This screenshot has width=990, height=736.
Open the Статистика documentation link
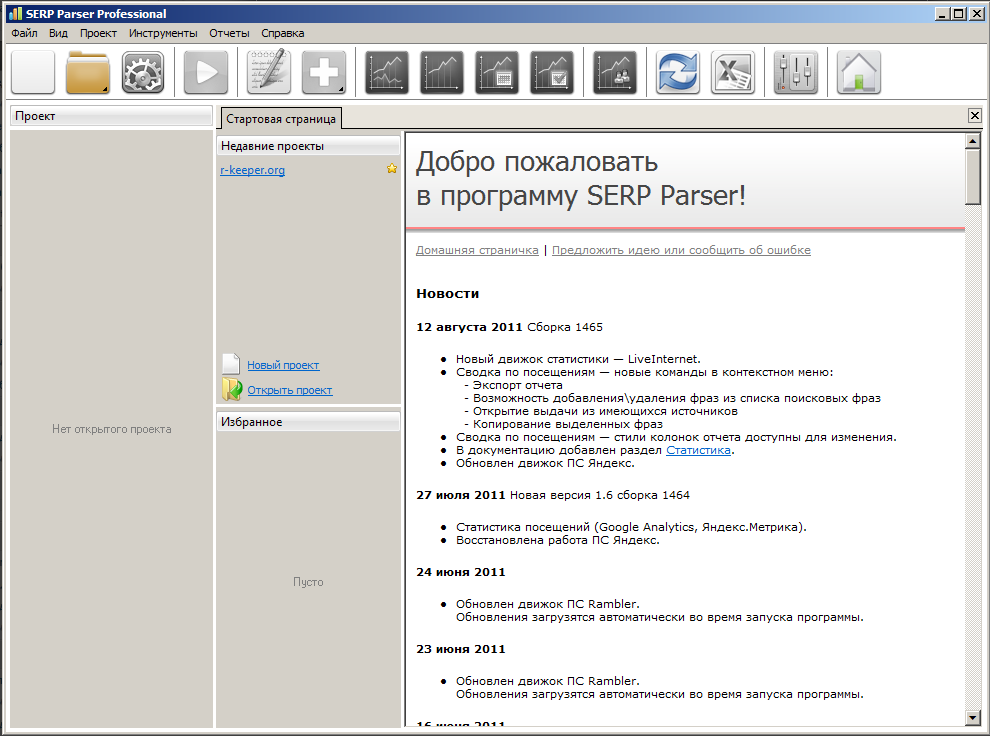(x=698, y=450)
